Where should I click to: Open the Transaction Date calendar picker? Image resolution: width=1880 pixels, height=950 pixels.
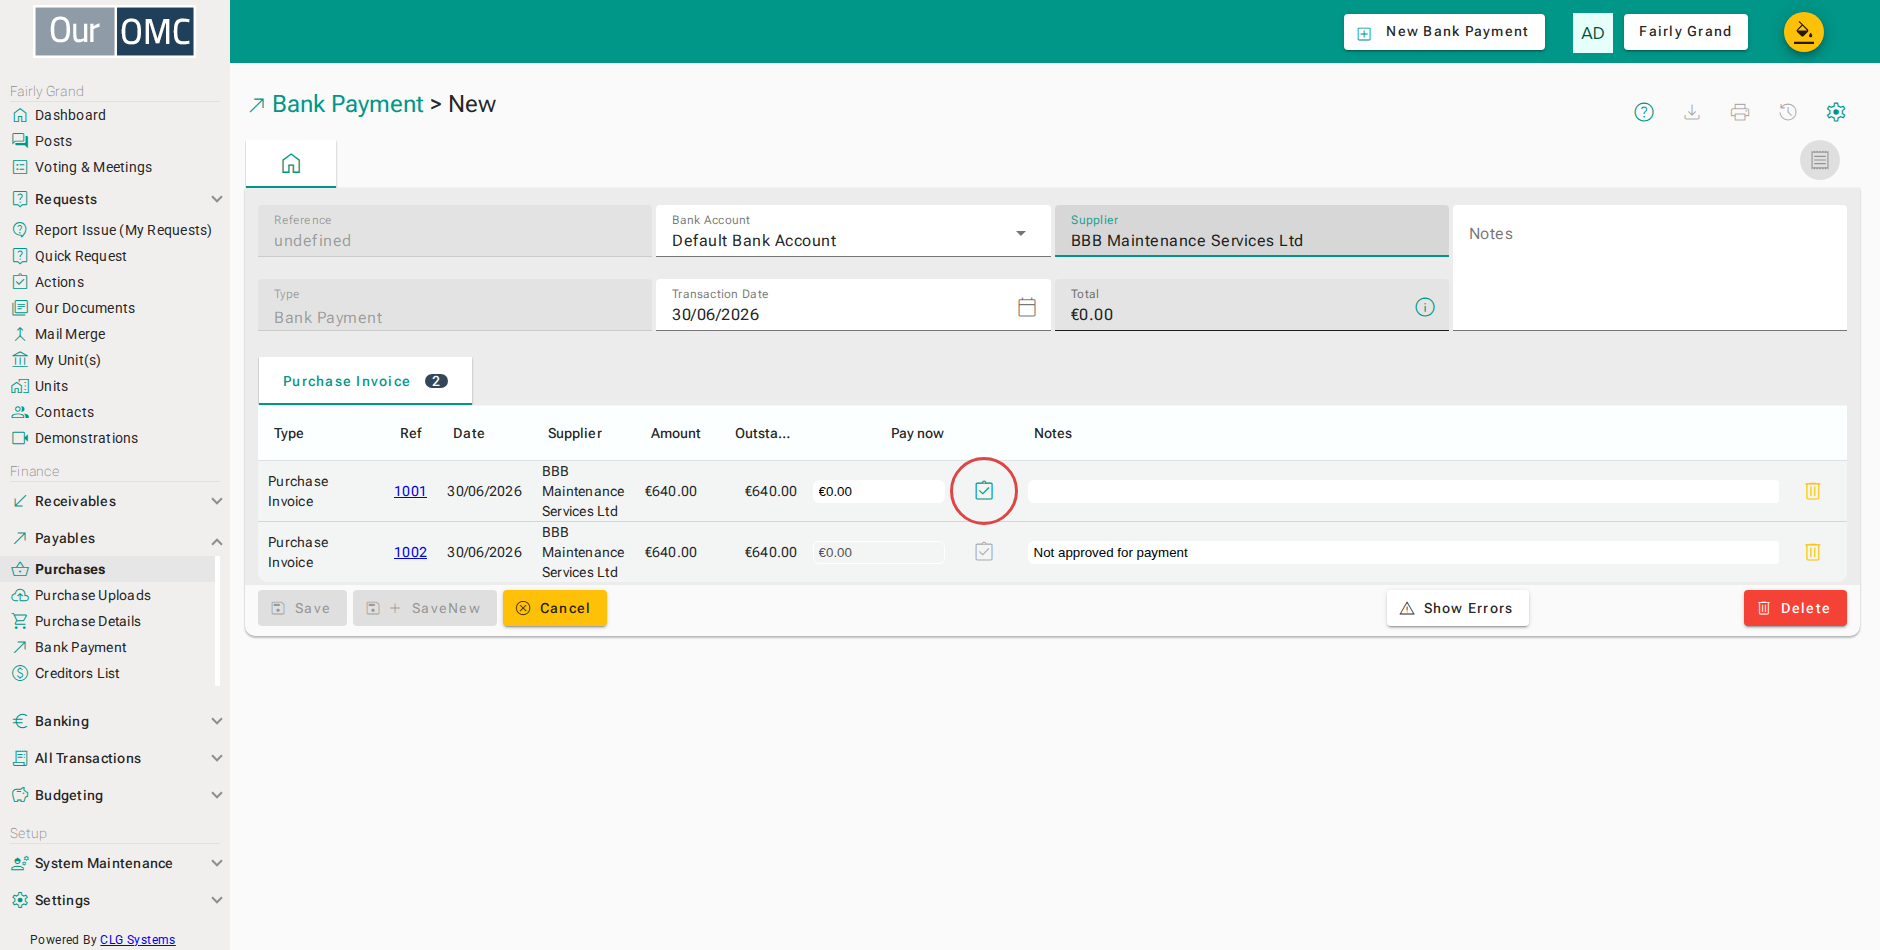click(1027, 307)
